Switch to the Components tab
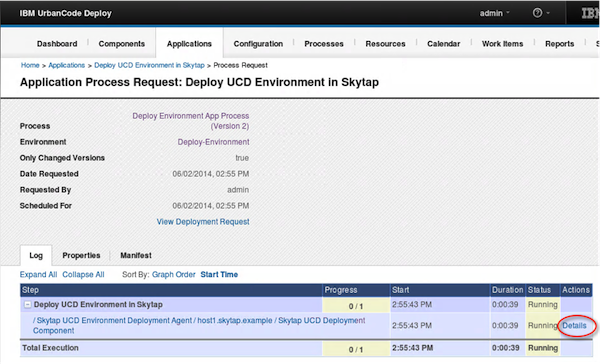This screenshot has width=600, height=364. tap(122, 44)
